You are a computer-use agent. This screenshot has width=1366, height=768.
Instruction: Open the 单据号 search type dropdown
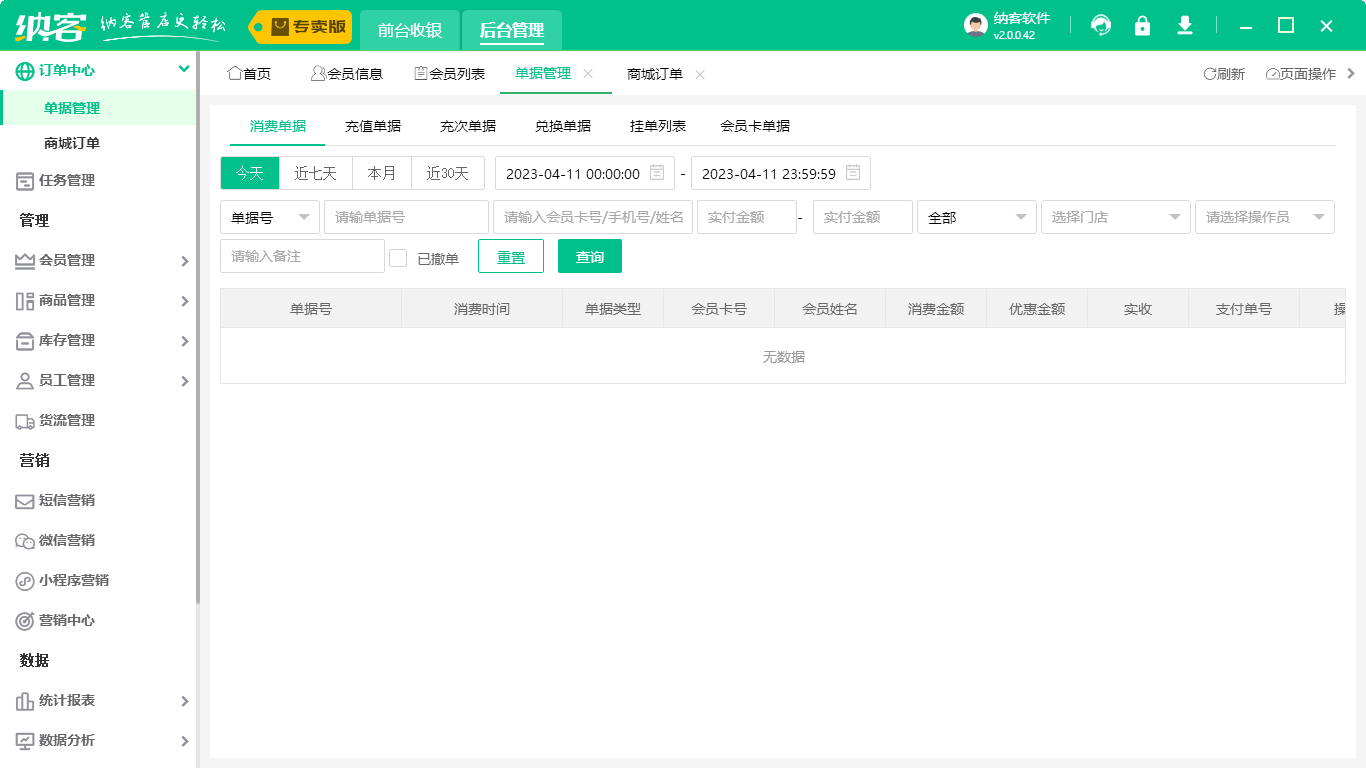[x=269, y=217]
